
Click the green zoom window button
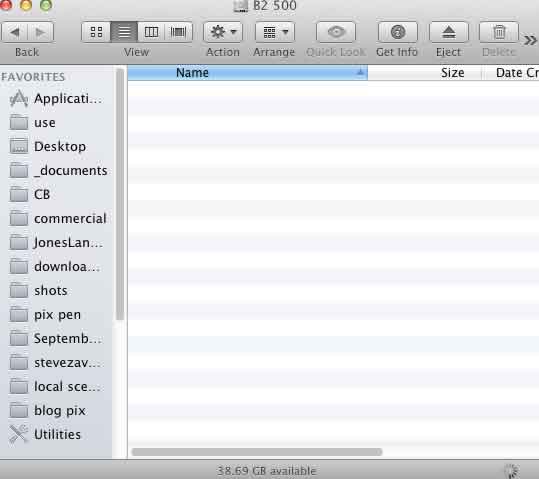(x=46, y=4)
